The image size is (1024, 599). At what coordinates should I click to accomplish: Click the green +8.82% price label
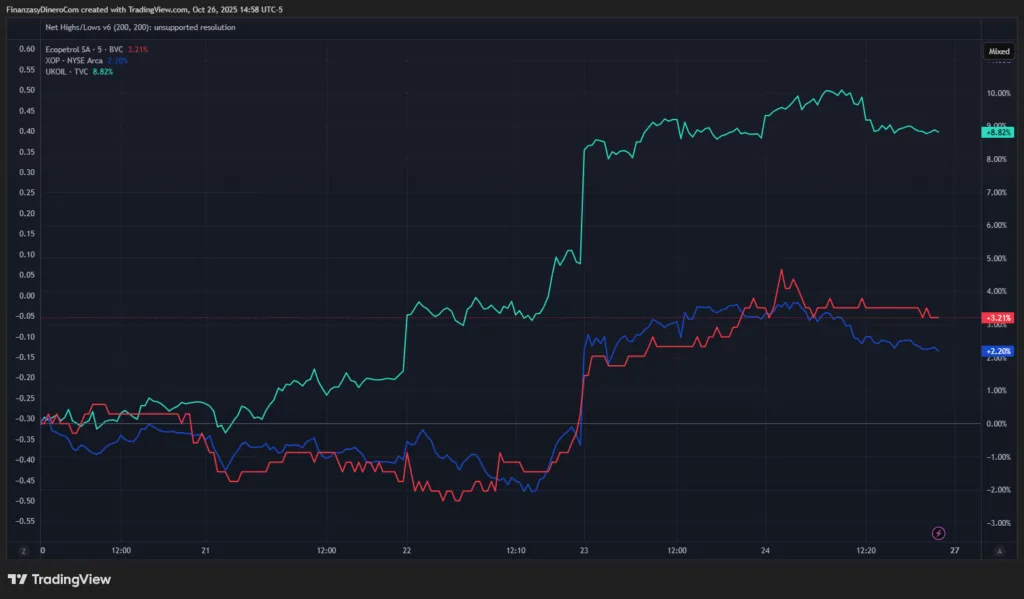tap(998, 132)
